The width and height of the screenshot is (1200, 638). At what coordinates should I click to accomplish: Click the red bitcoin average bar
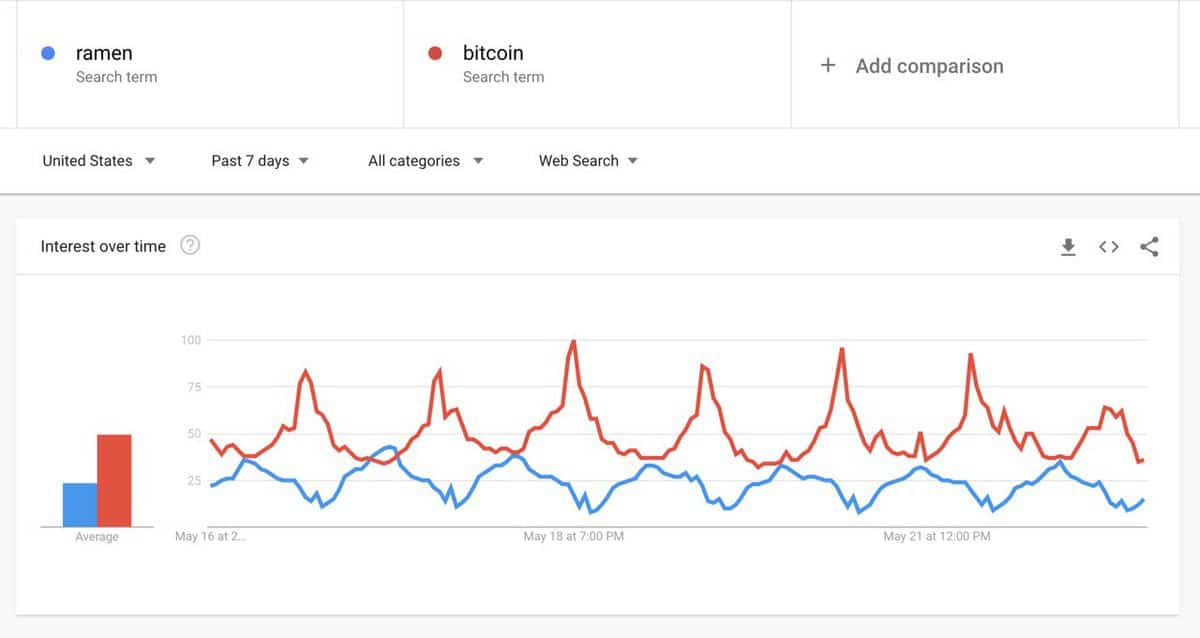[113, 480]
